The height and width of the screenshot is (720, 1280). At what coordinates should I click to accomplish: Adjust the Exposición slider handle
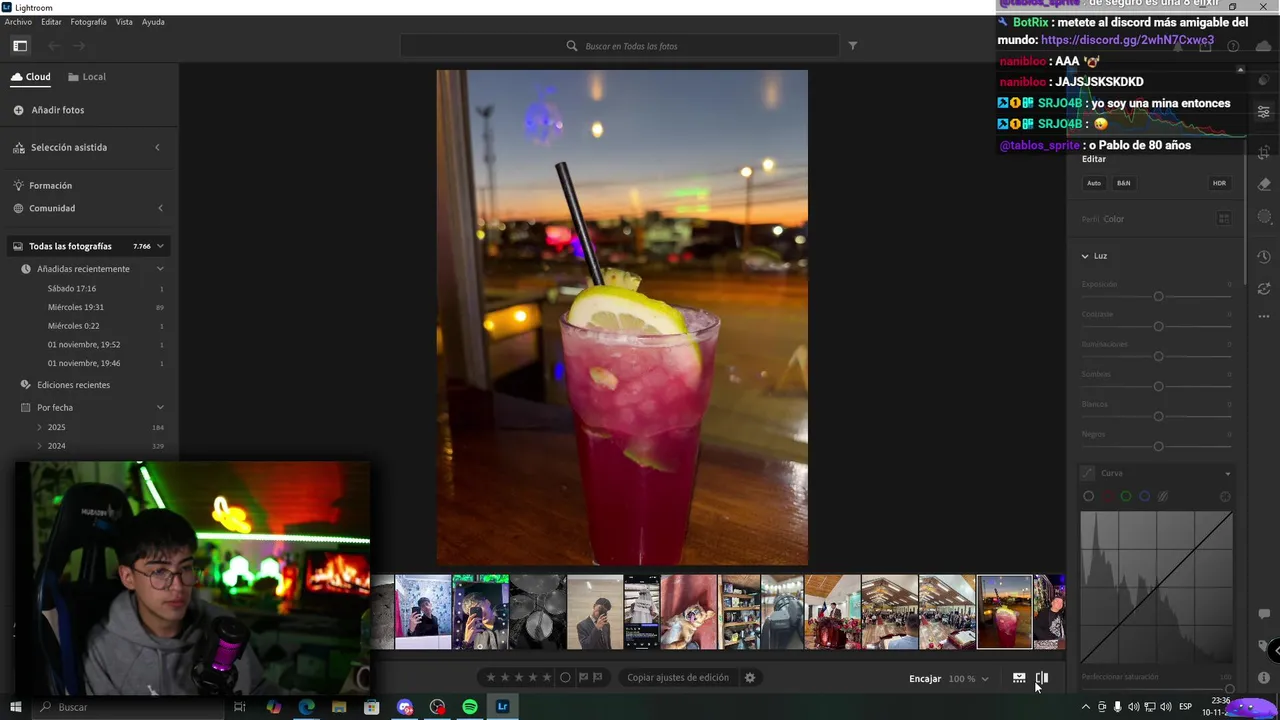tap(1158, 297)
